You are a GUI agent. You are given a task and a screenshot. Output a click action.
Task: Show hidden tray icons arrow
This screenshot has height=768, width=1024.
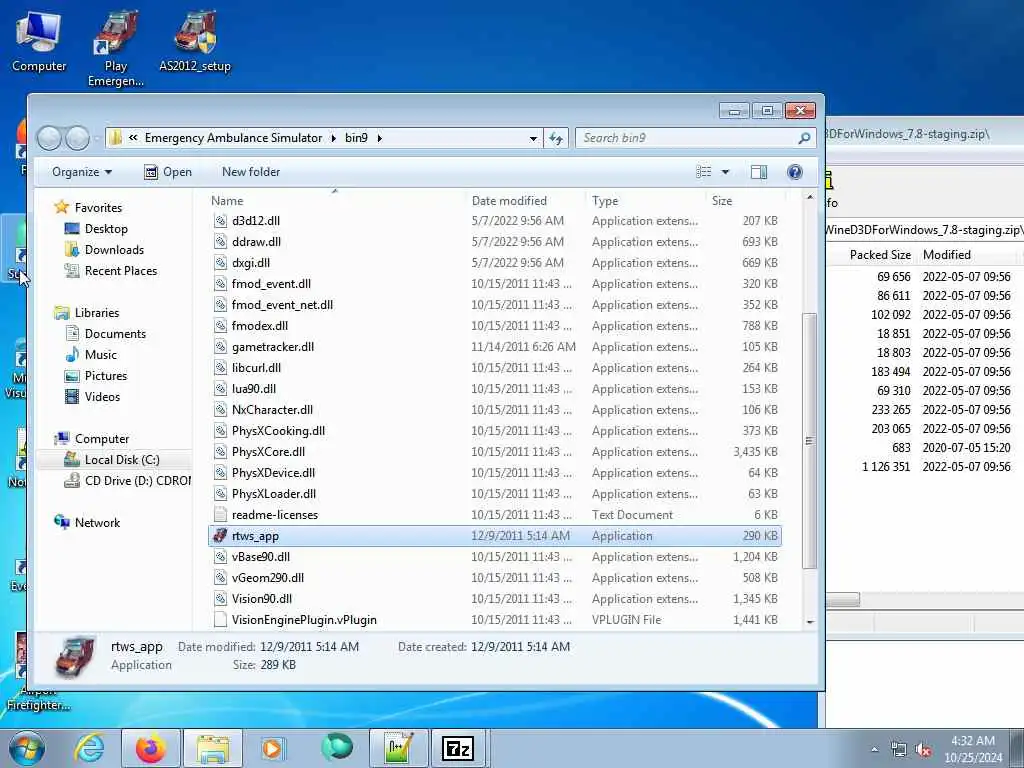pos(874,750)
